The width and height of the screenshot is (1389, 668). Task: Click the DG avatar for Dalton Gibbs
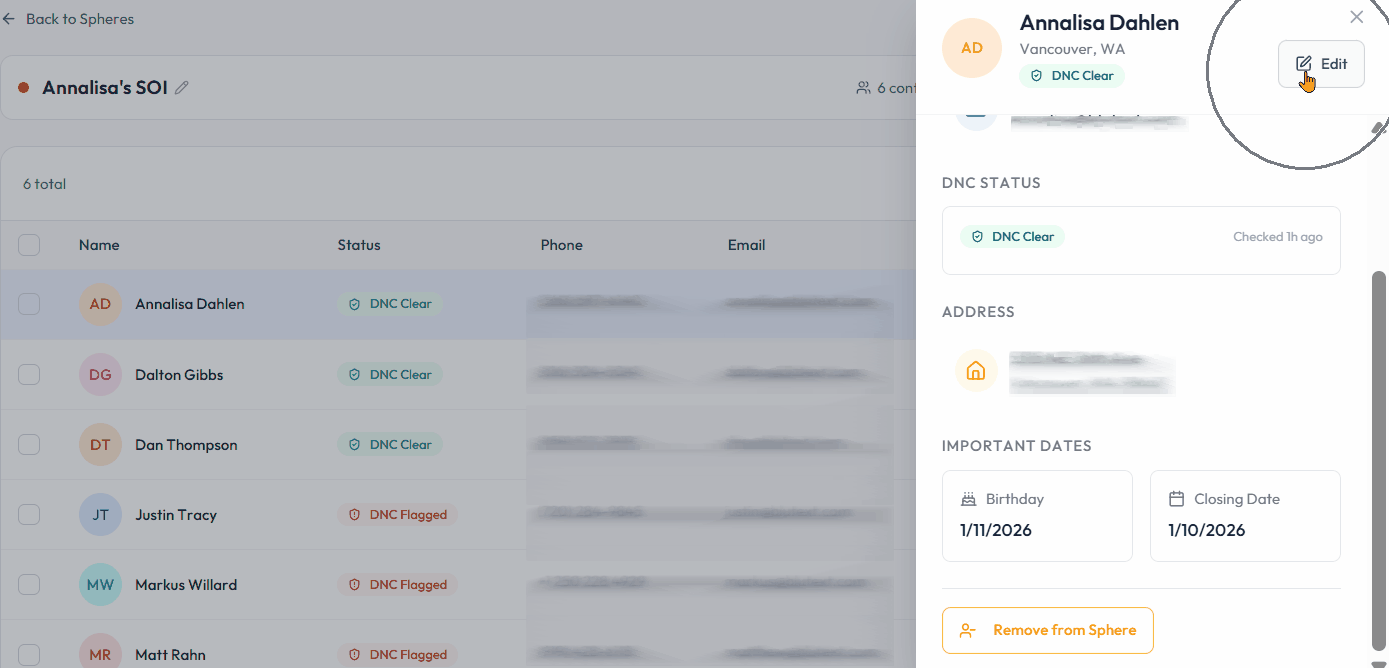click(x=100, y=375)
